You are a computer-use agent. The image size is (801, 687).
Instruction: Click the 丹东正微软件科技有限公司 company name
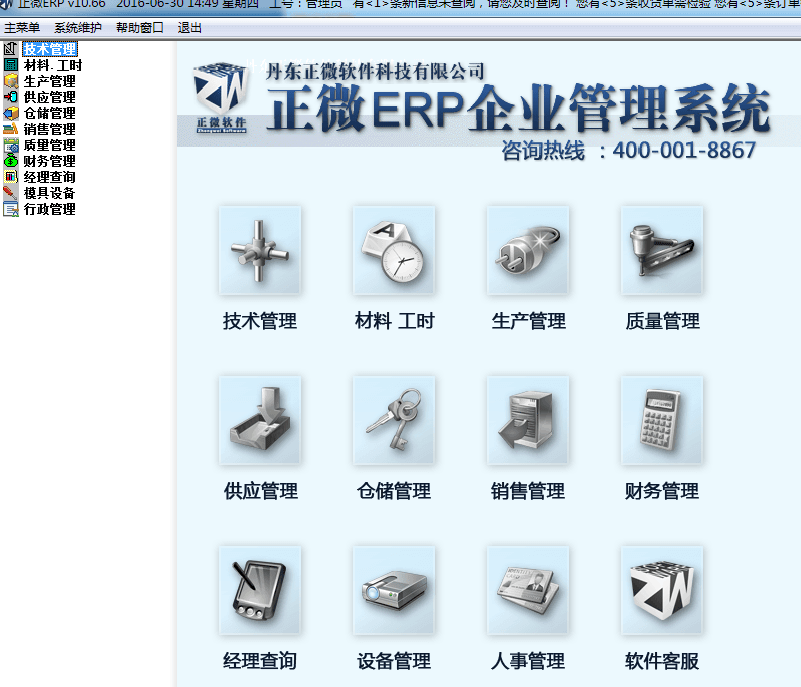[375, 72]
